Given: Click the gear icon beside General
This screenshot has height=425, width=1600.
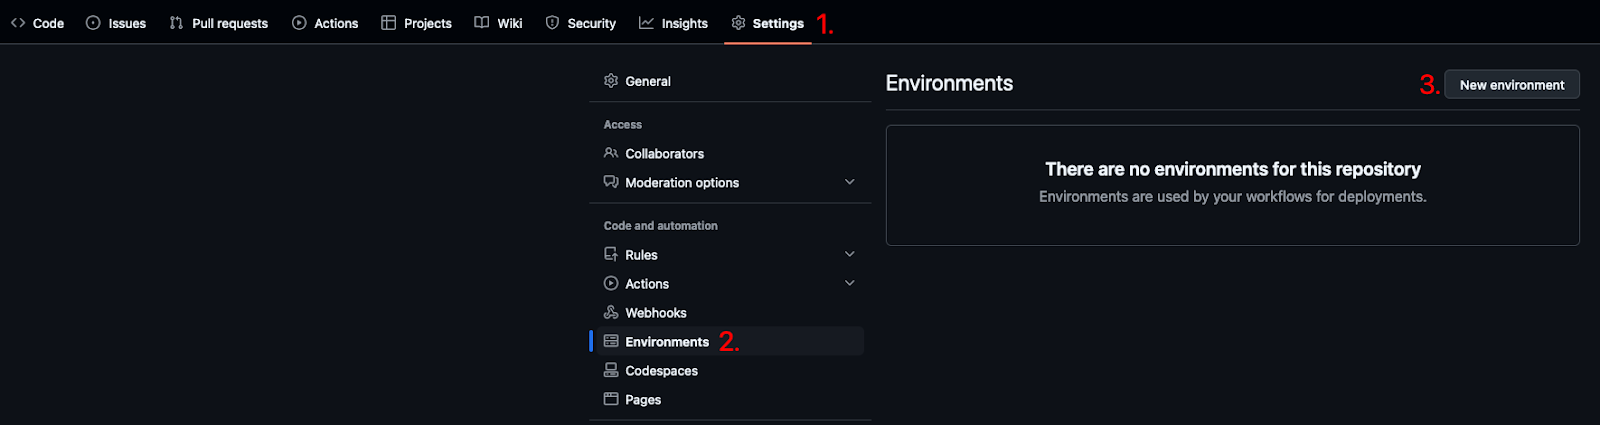Looking at the screenshot, I should coord(611,81).
